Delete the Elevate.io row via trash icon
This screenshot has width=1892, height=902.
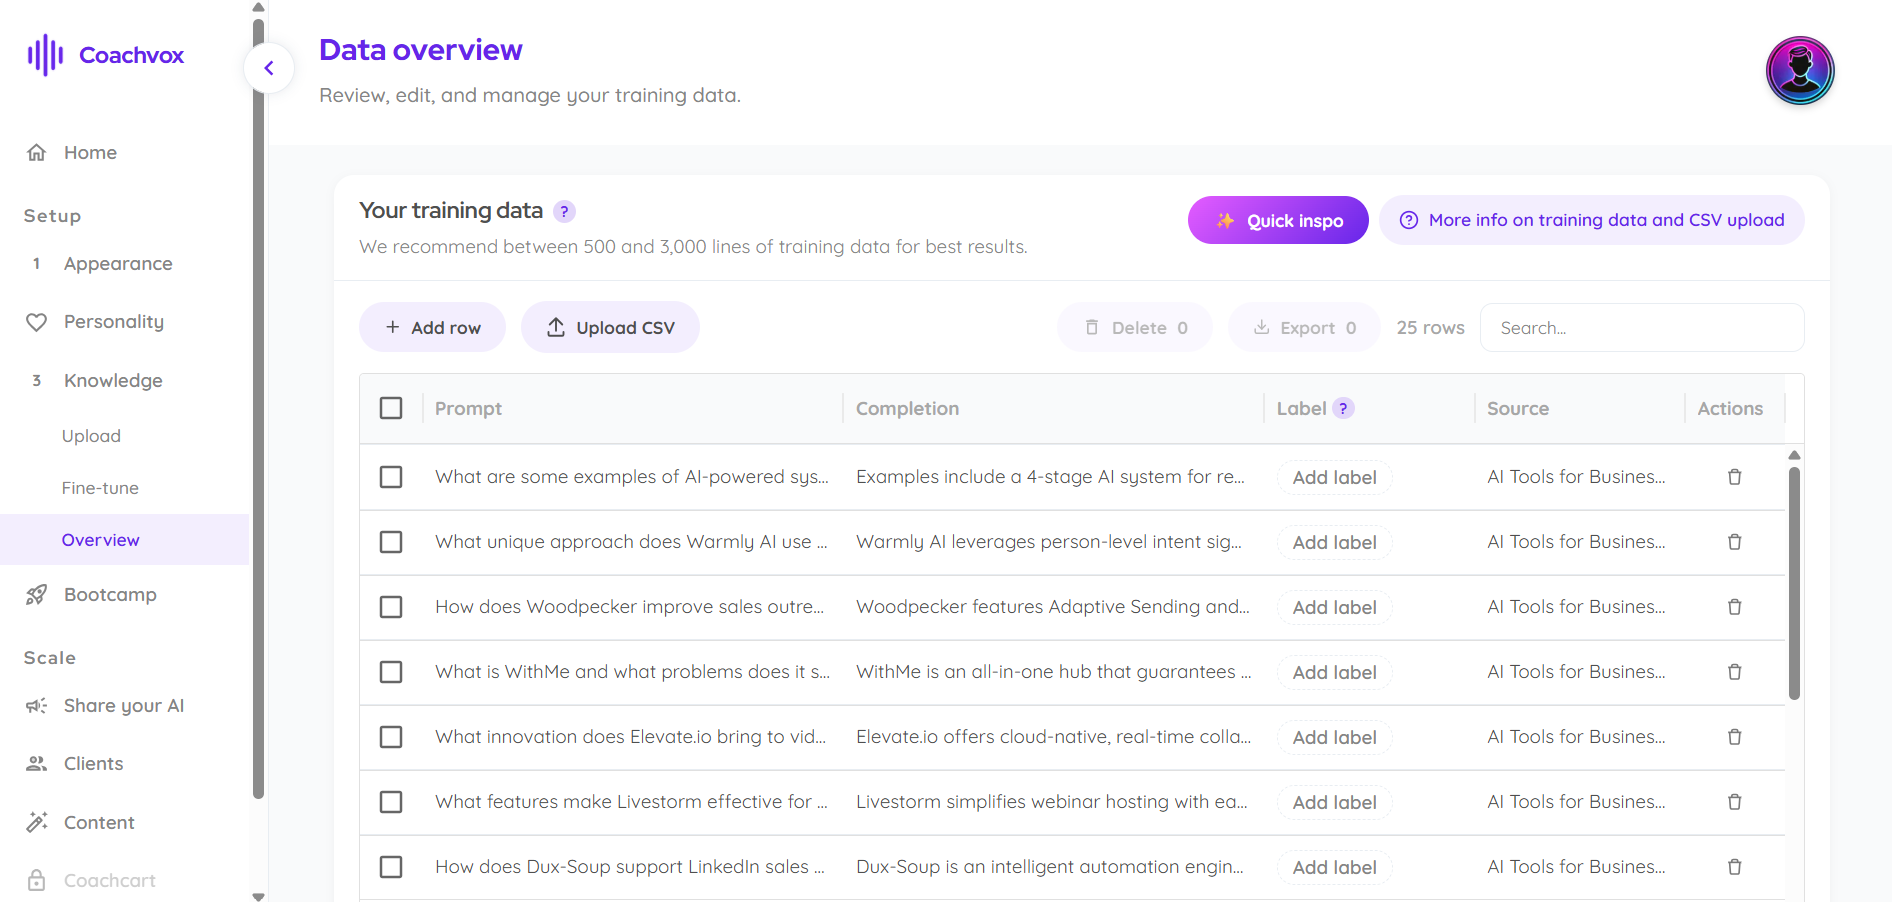(1735, 737)
